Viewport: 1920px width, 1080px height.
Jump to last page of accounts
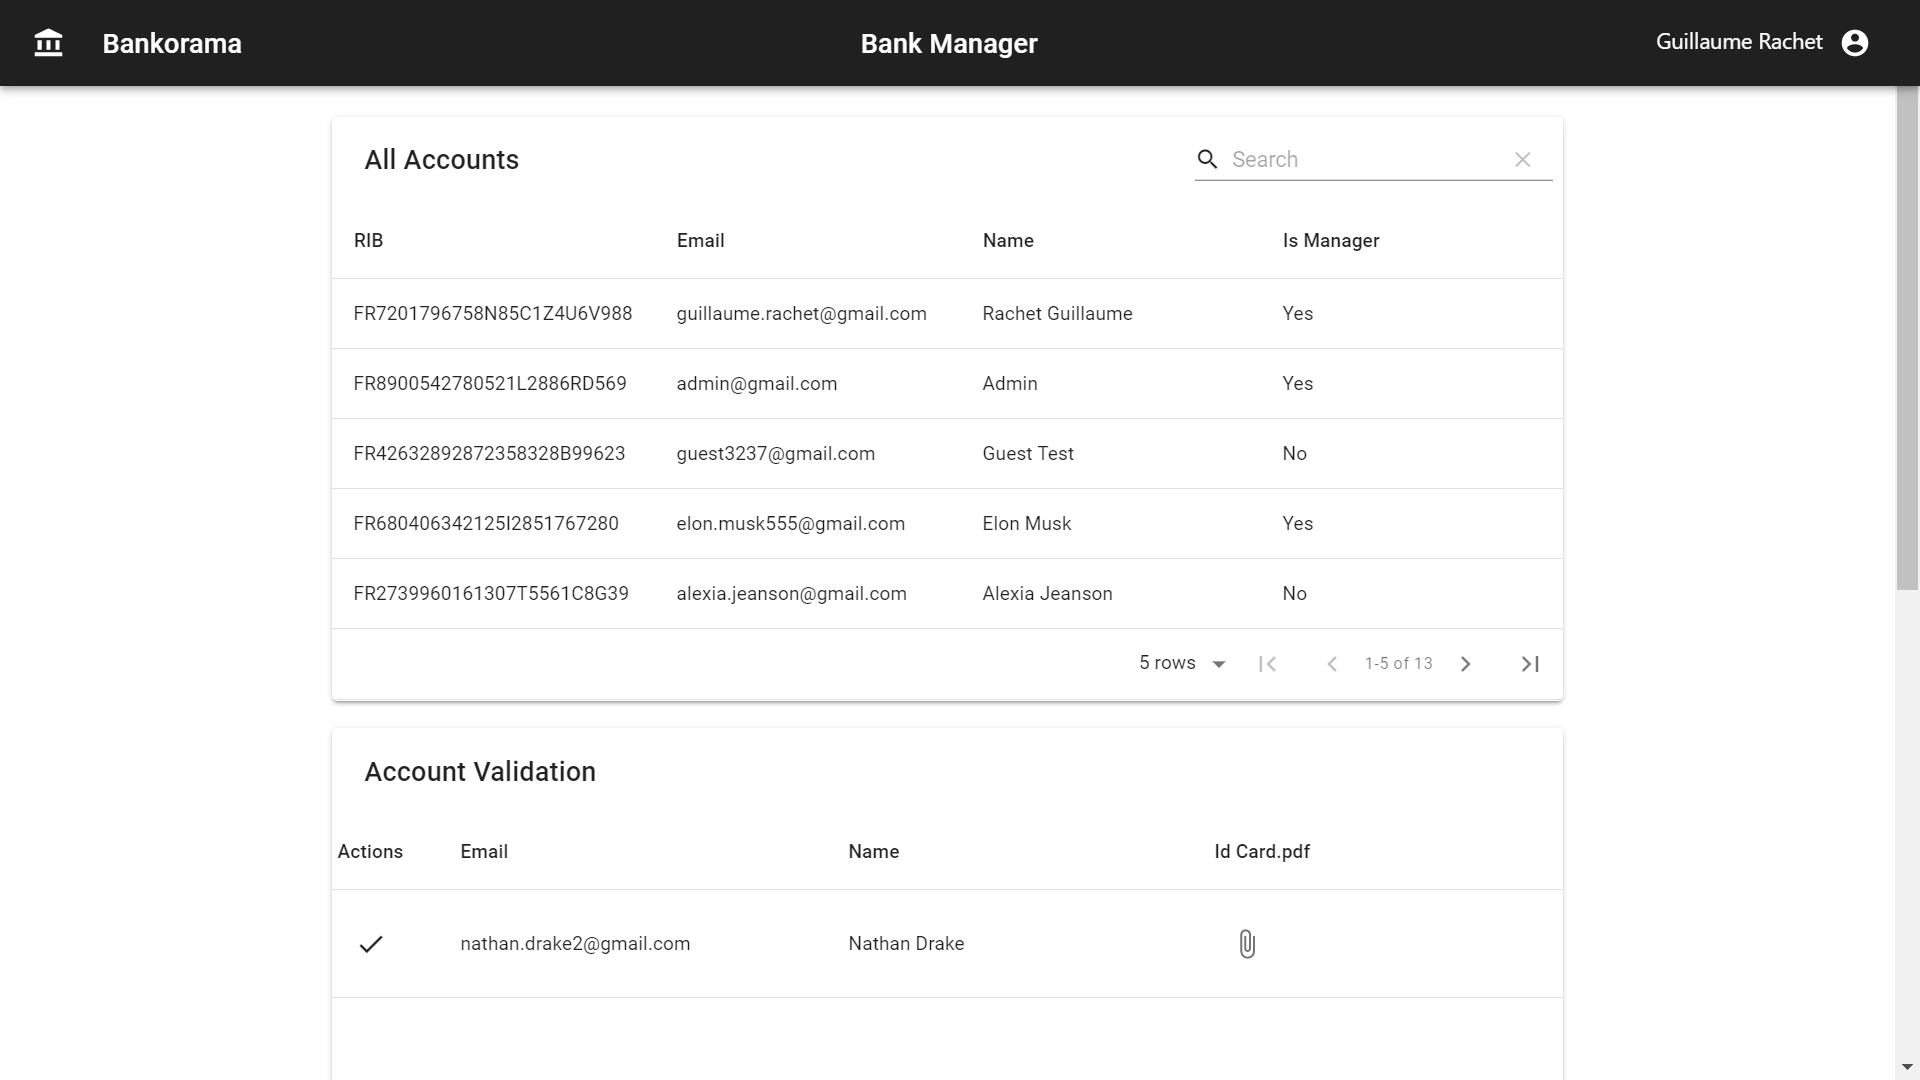point(1529,664)
